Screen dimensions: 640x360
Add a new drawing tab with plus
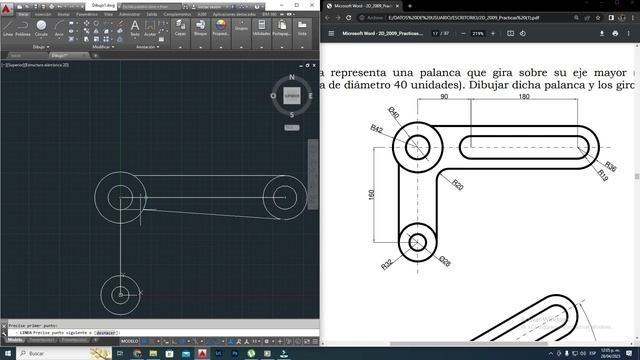pyautogui.click(x=96, y=55)
